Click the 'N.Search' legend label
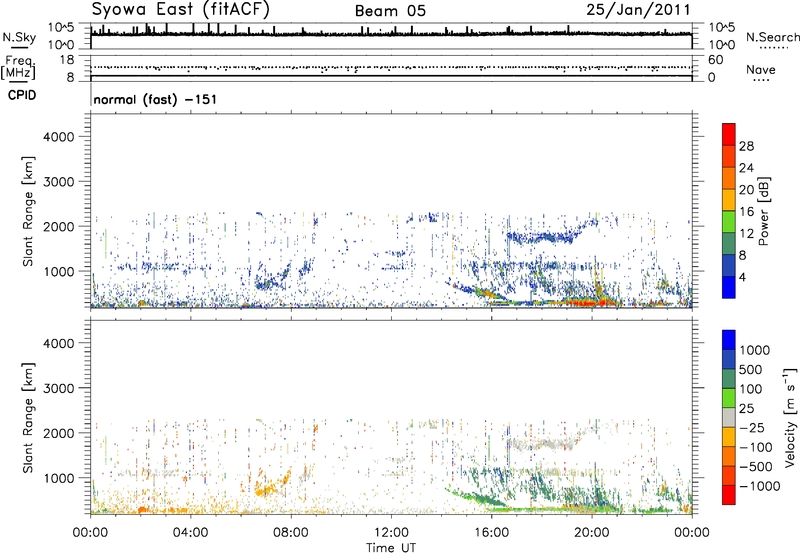This screenshot has width=800, height=554. click(772, 37)
